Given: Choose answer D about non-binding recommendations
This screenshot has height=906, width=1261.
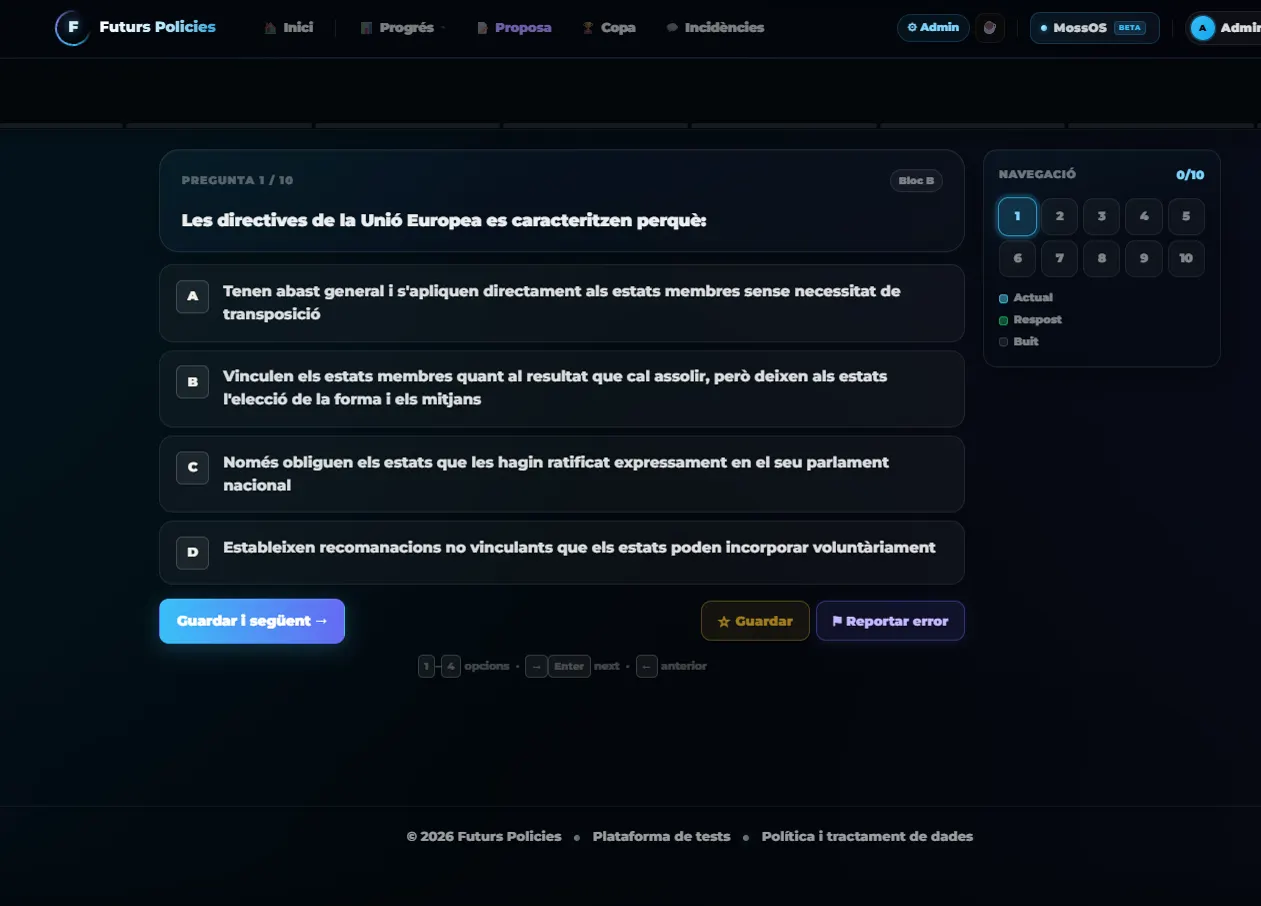Looking at the screenshot, I should click(x=562, y=552).
